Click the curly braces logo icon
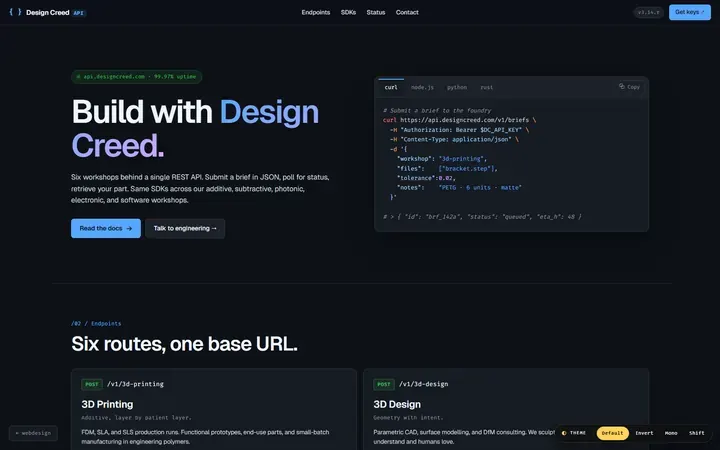 [x=15, y=12]
